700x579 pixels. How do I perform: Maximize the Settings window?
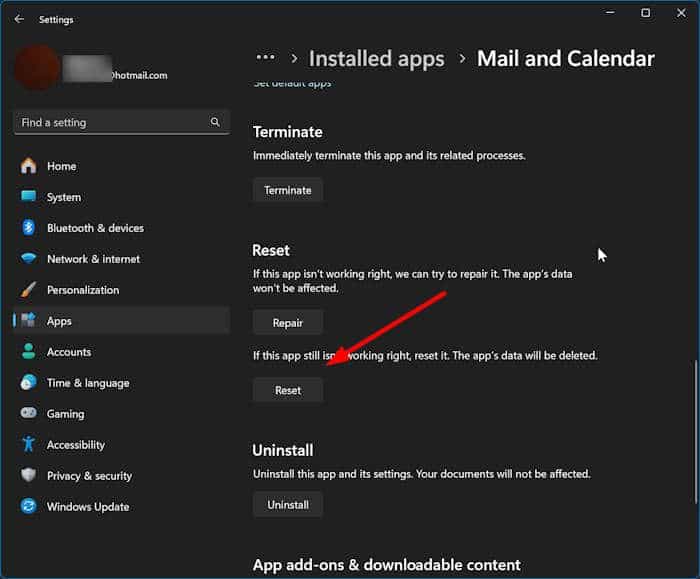[x=646, y=12]
